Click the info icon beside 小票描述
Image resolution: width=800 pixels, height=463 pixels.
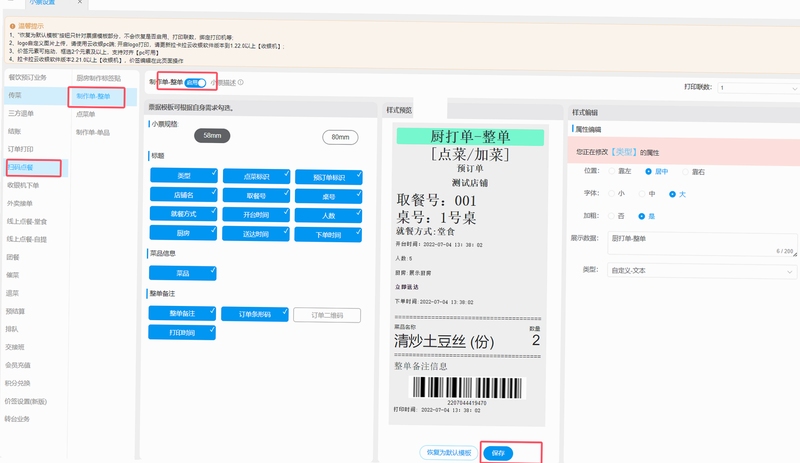tap(240, 82)
